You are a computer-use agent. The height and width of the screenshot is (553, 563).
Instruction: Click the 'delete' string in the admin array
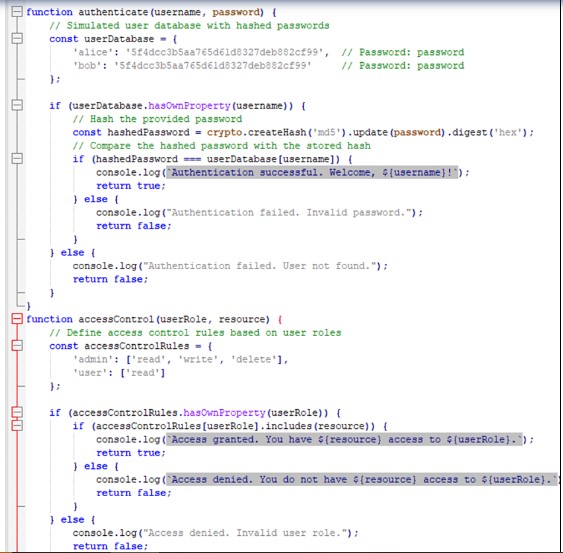(x=253, y=359)
